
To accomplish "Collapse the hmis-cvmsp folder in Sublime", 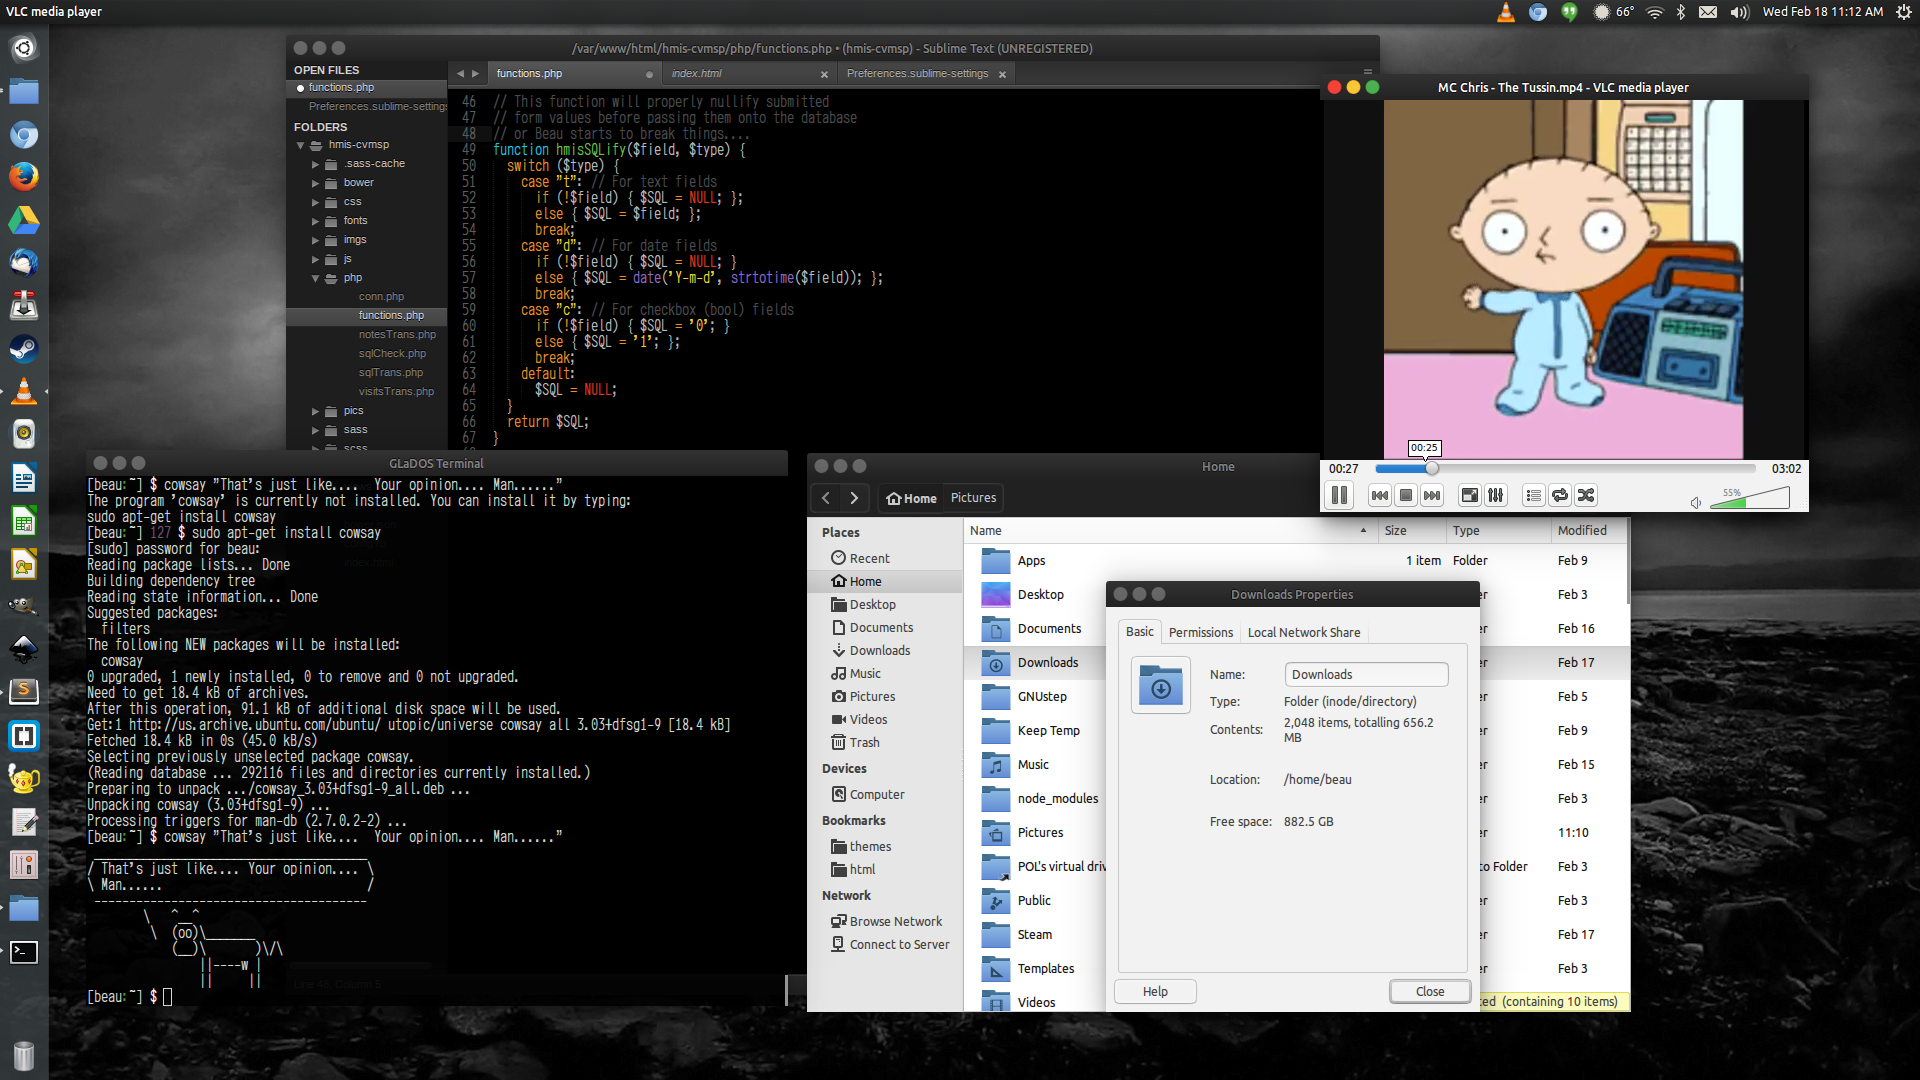I will 300,145.
